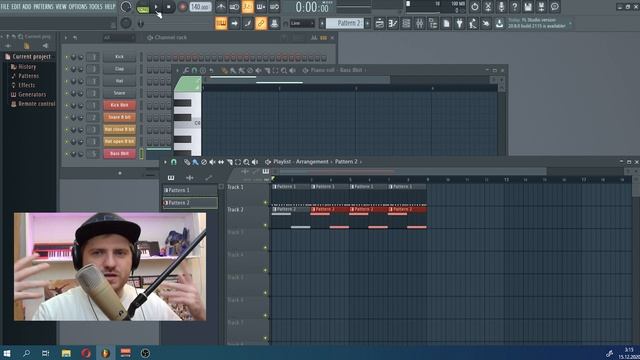Click the red Kick 8bit channel button
Screen dimensions: 640x360
119,105
